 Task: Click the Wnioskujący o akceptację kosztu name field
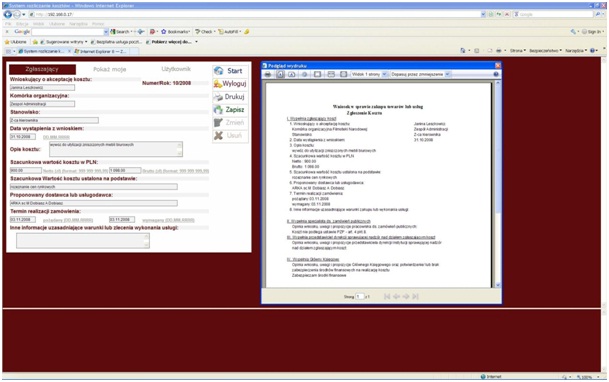point(42,88)
